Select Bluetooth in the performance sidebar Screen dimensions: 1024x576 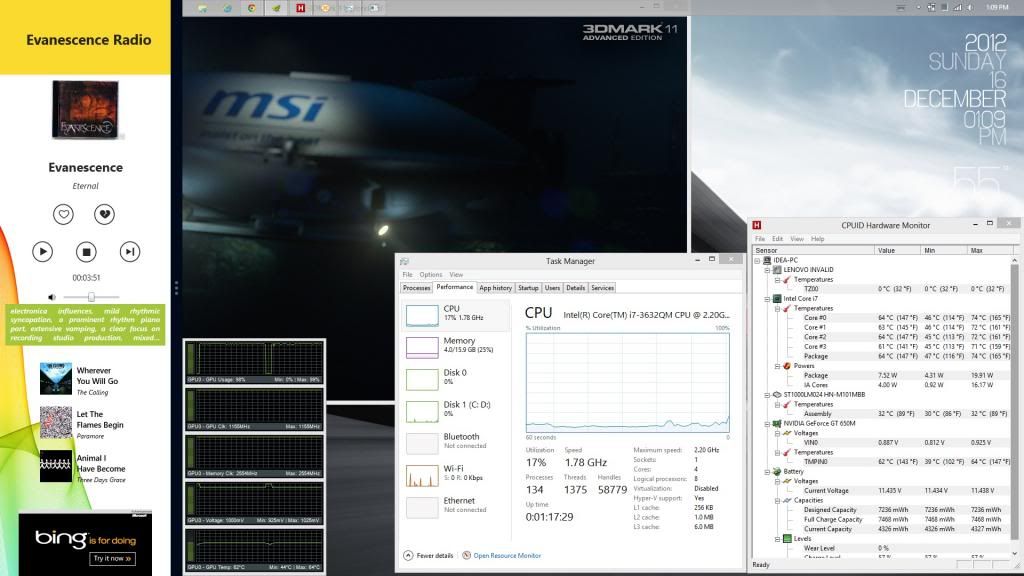point(456,443)
